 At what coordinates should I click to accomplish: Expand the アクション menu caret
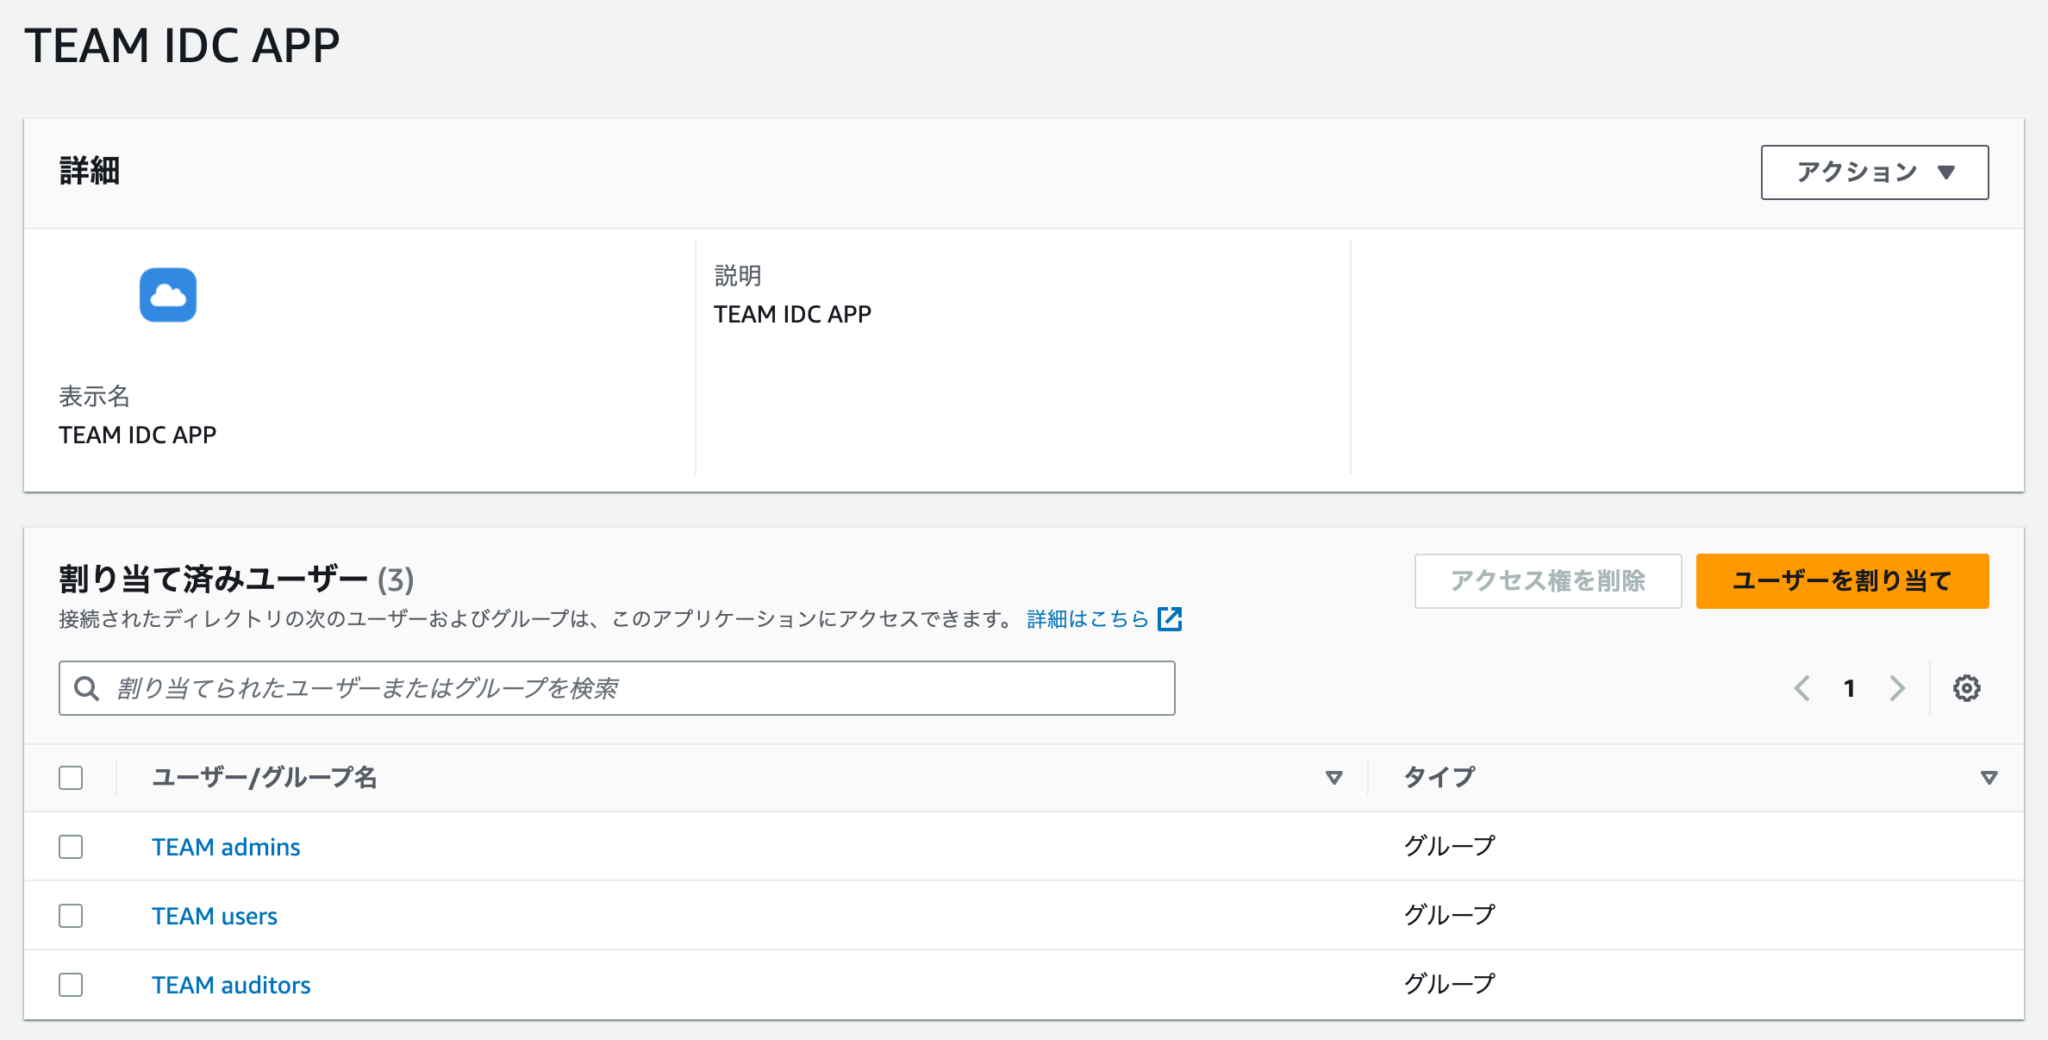pyautogui.click(x=1946, y=172)
